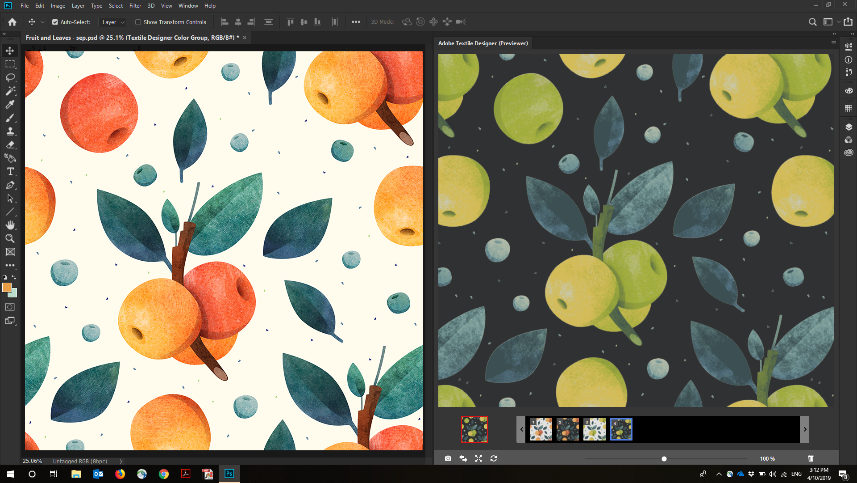The height and width of the screenshot is (483, 857).
Task: Click the foreground color swatch
Action: [x=8, y=288]
